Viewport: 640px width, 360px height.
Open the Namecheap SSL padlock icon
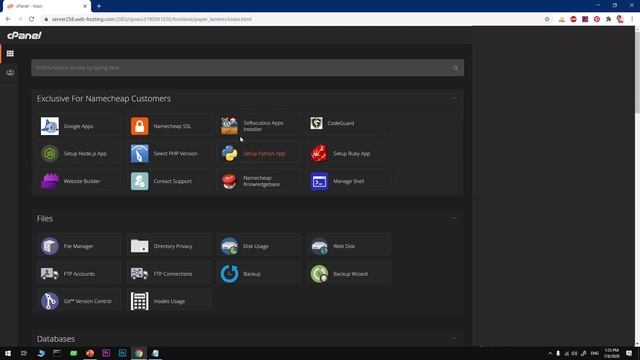(140, 126)
